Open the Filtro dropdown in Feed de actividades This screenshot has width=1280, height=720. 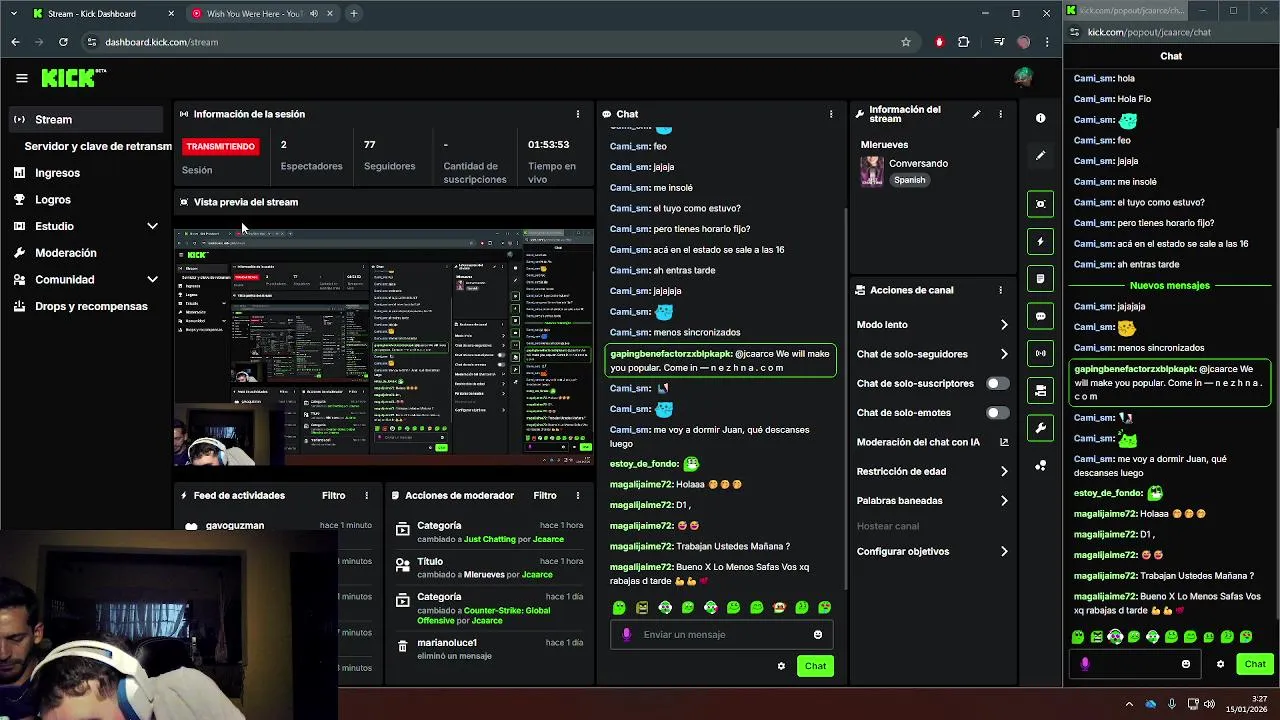pos(333,495)
